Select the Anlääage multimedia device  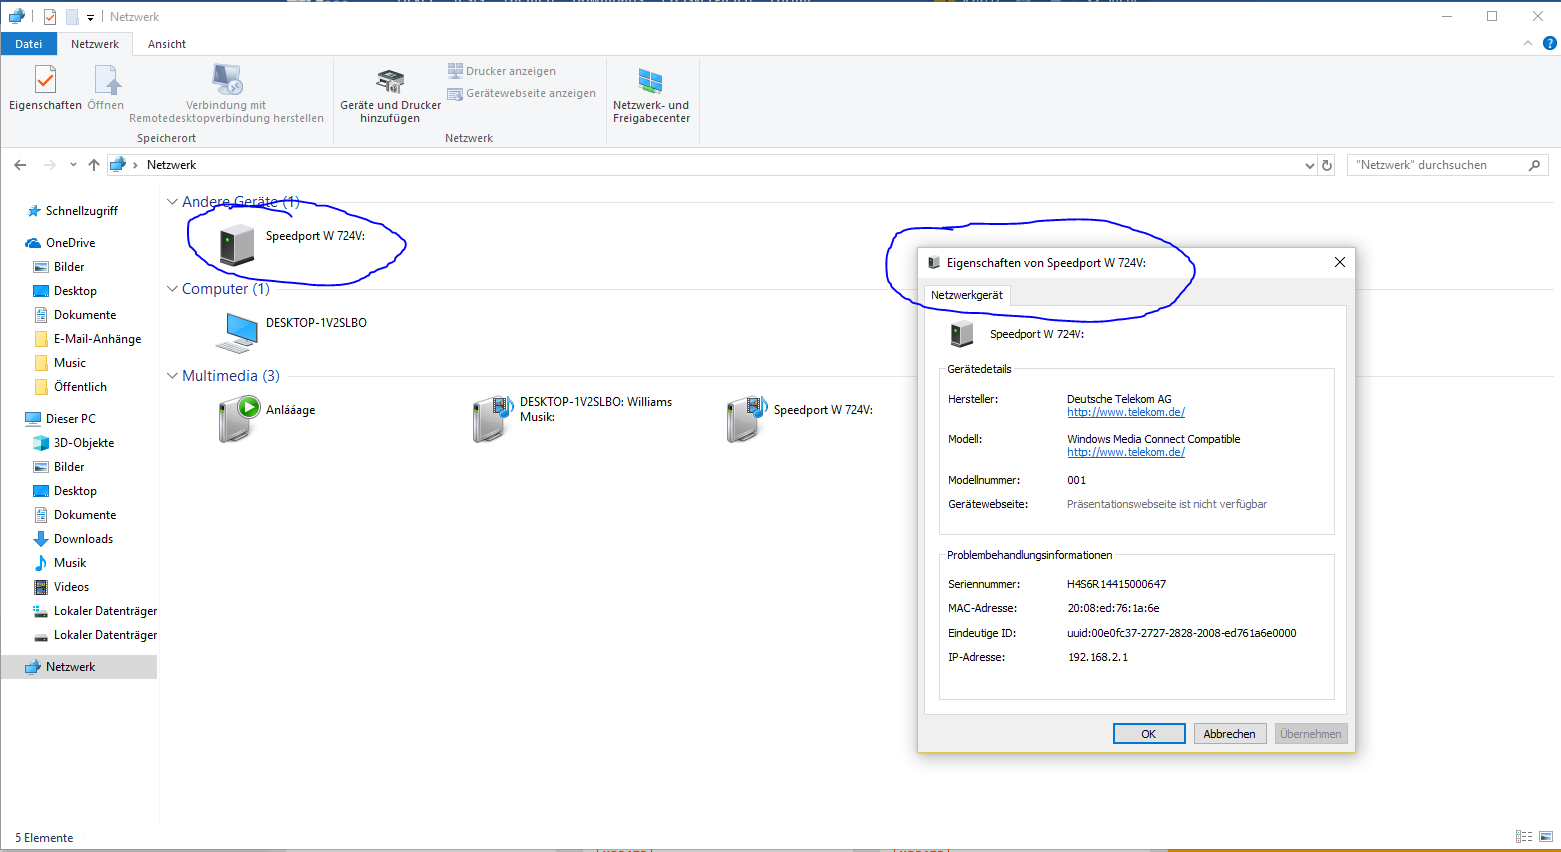[267, 418]
